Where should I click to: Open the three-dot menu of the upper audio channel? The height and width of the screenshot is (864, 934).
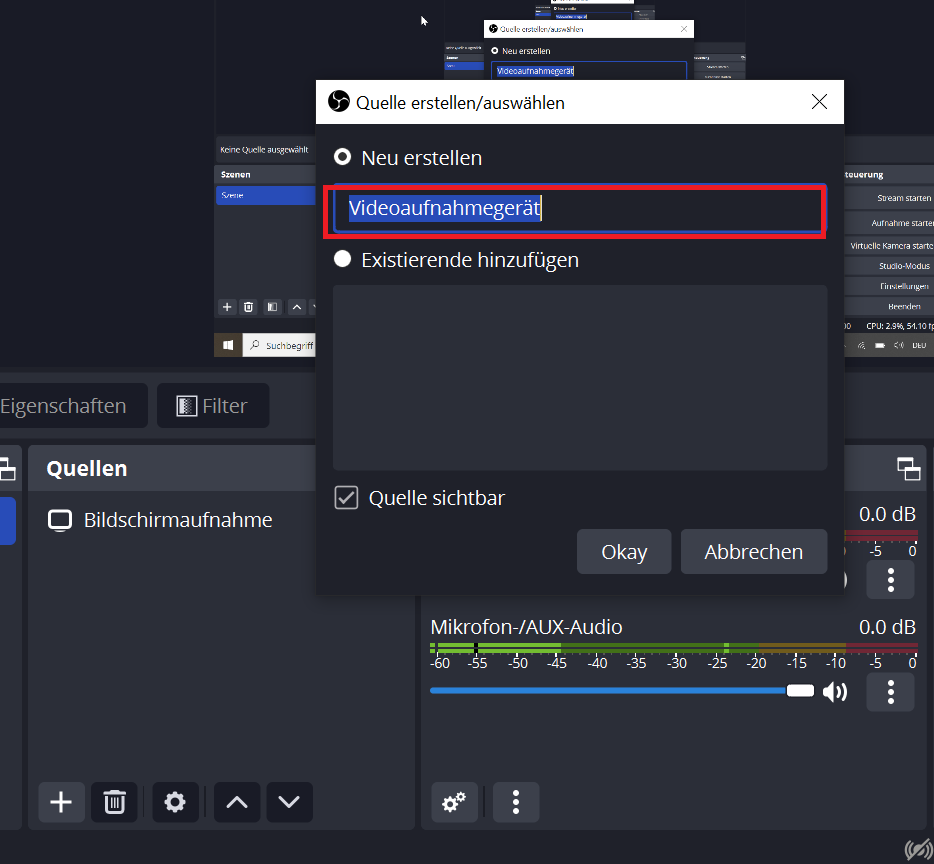click(x=890, y=579)
